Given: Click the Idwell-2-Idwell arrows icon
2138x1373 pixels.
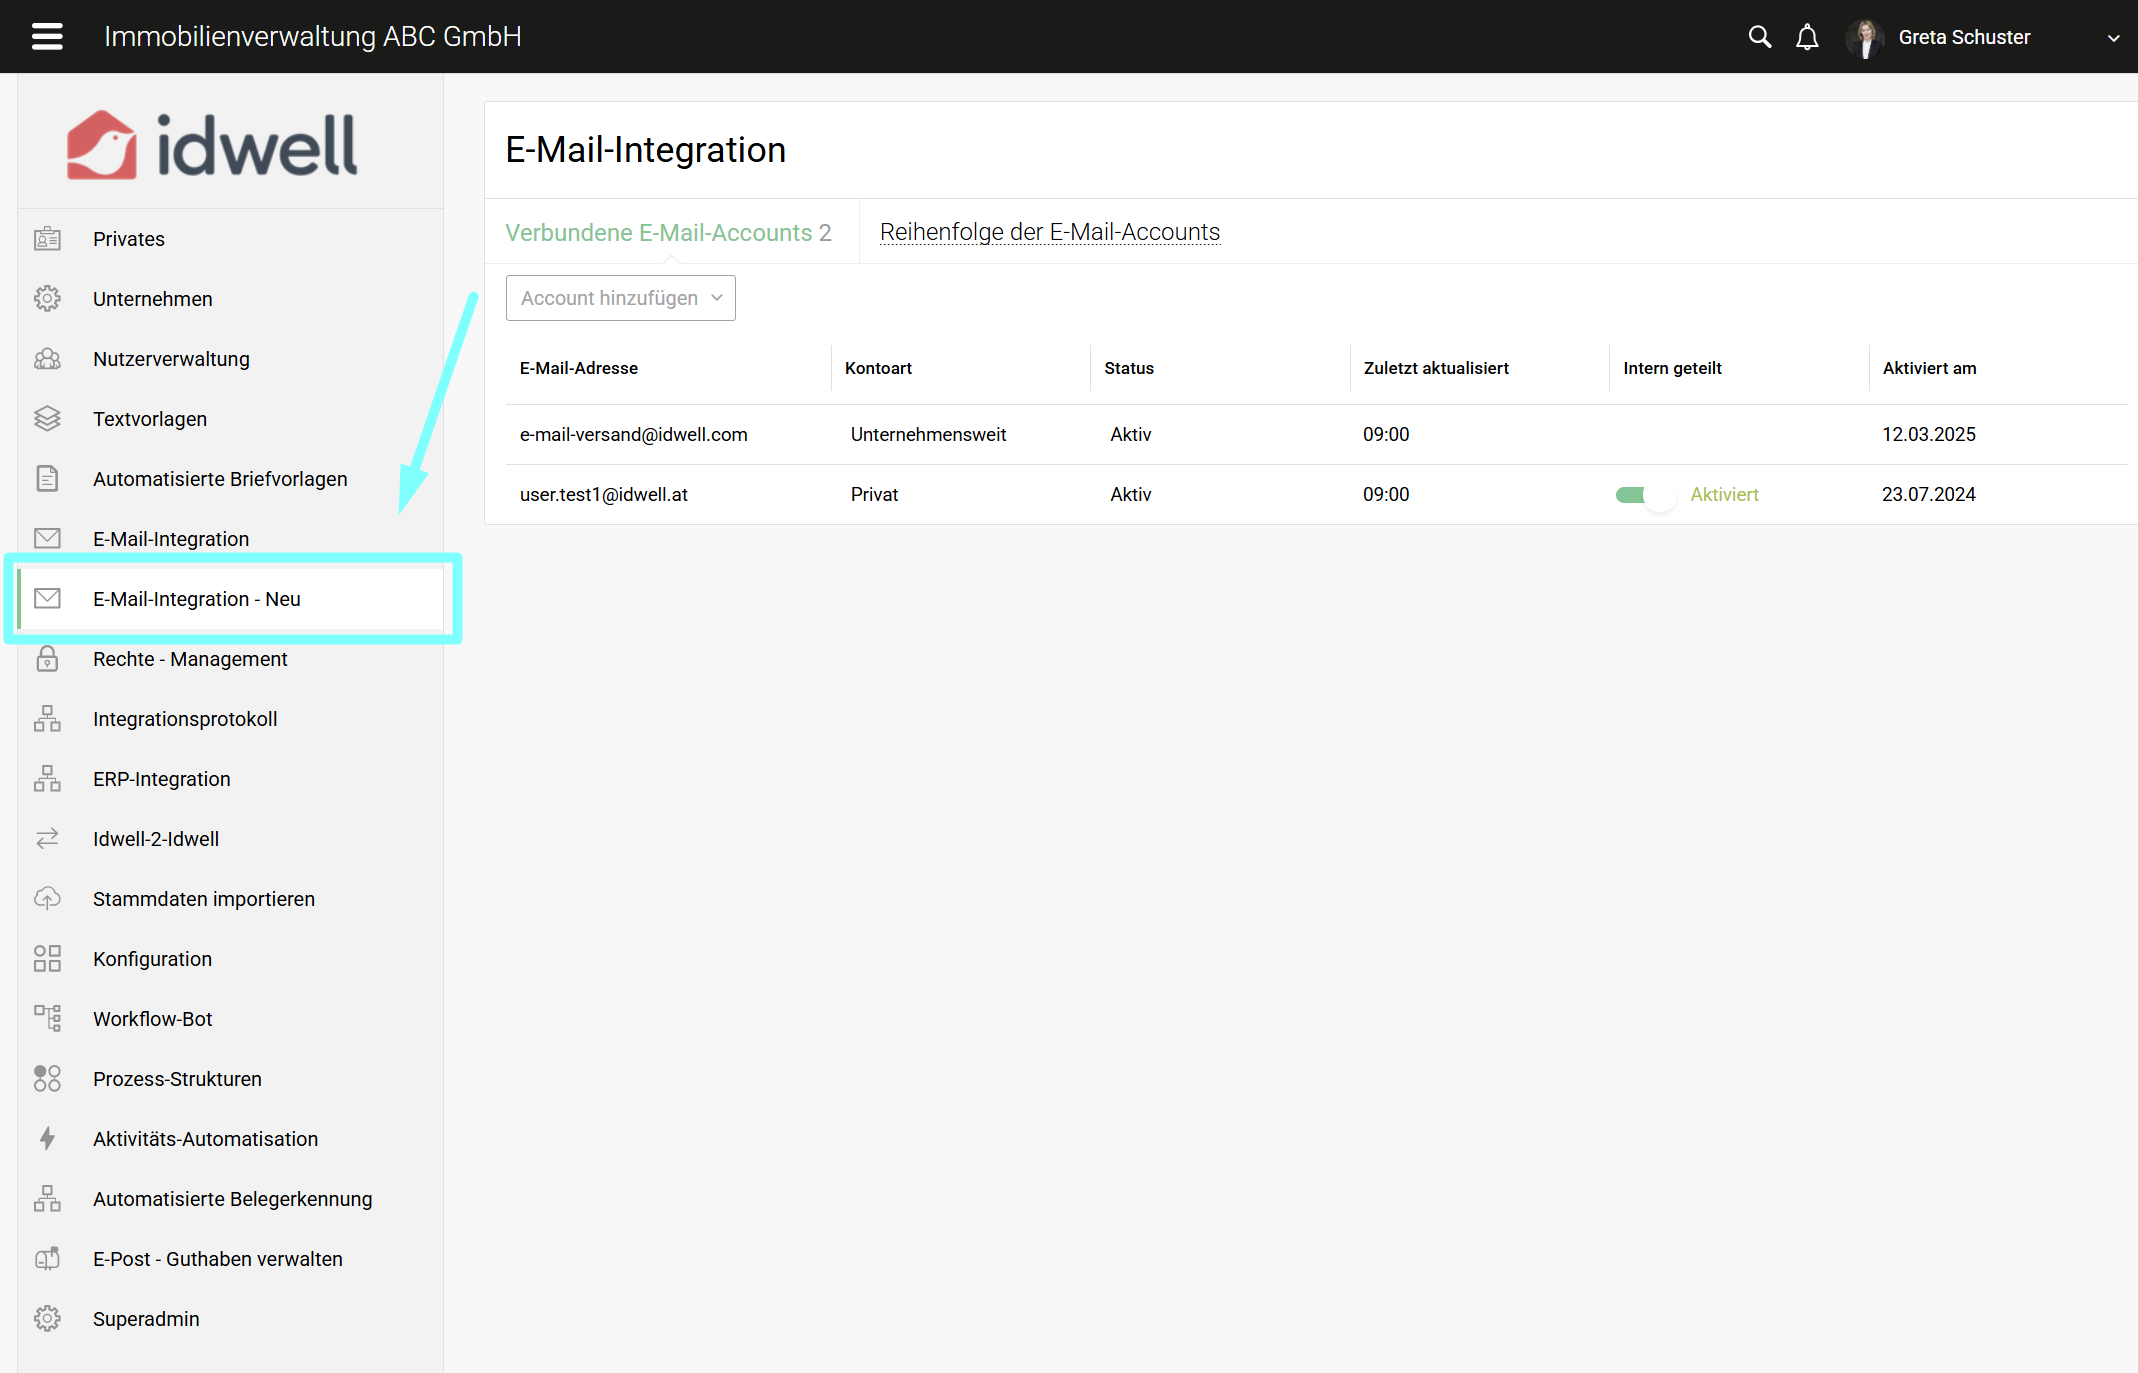Looking at the screenshot, I should click(47, 838).
